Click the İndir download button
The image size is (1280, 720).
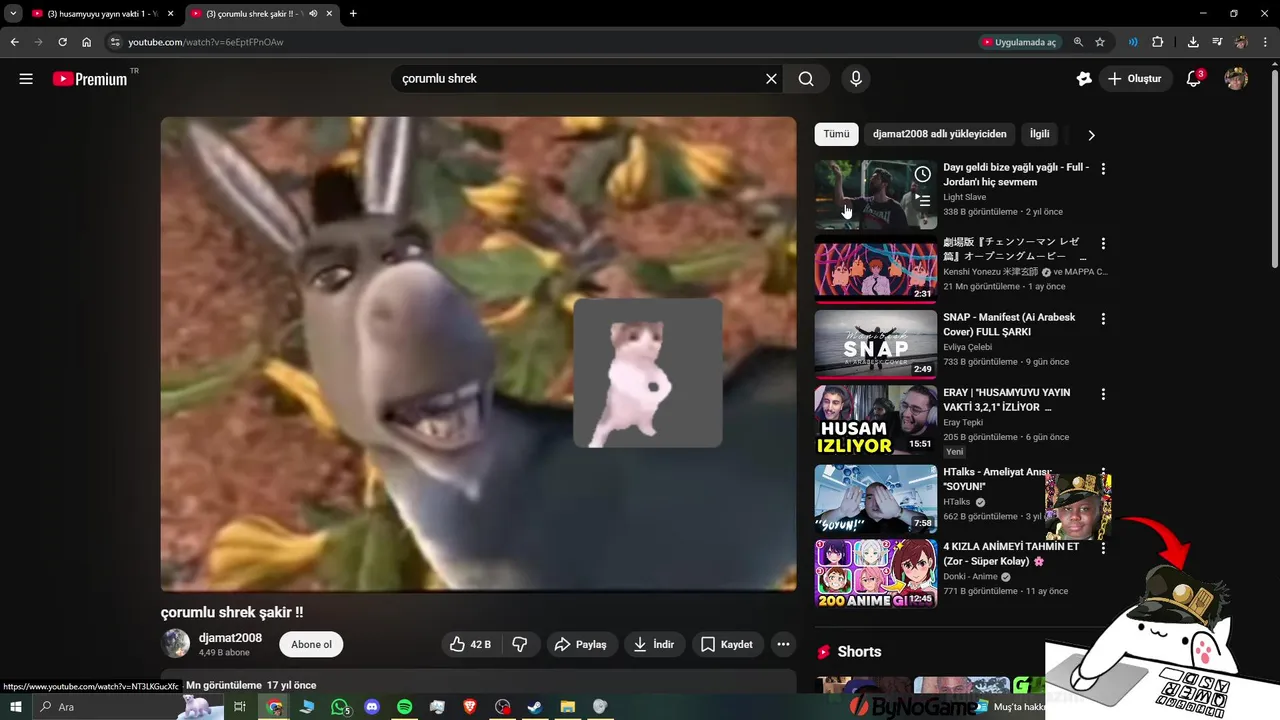click(x=654, y=644)
